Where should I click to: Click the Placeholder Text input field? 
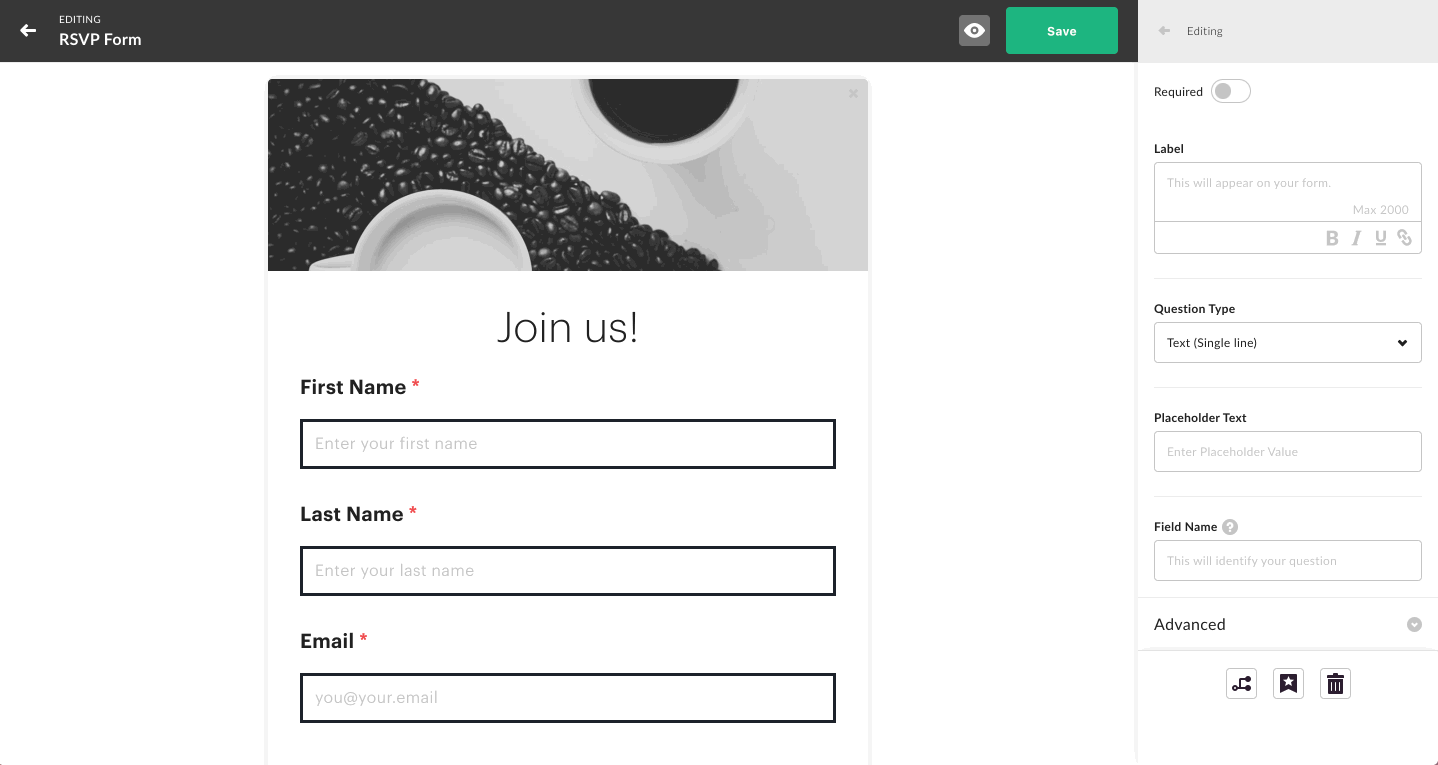pos(1288,452)
